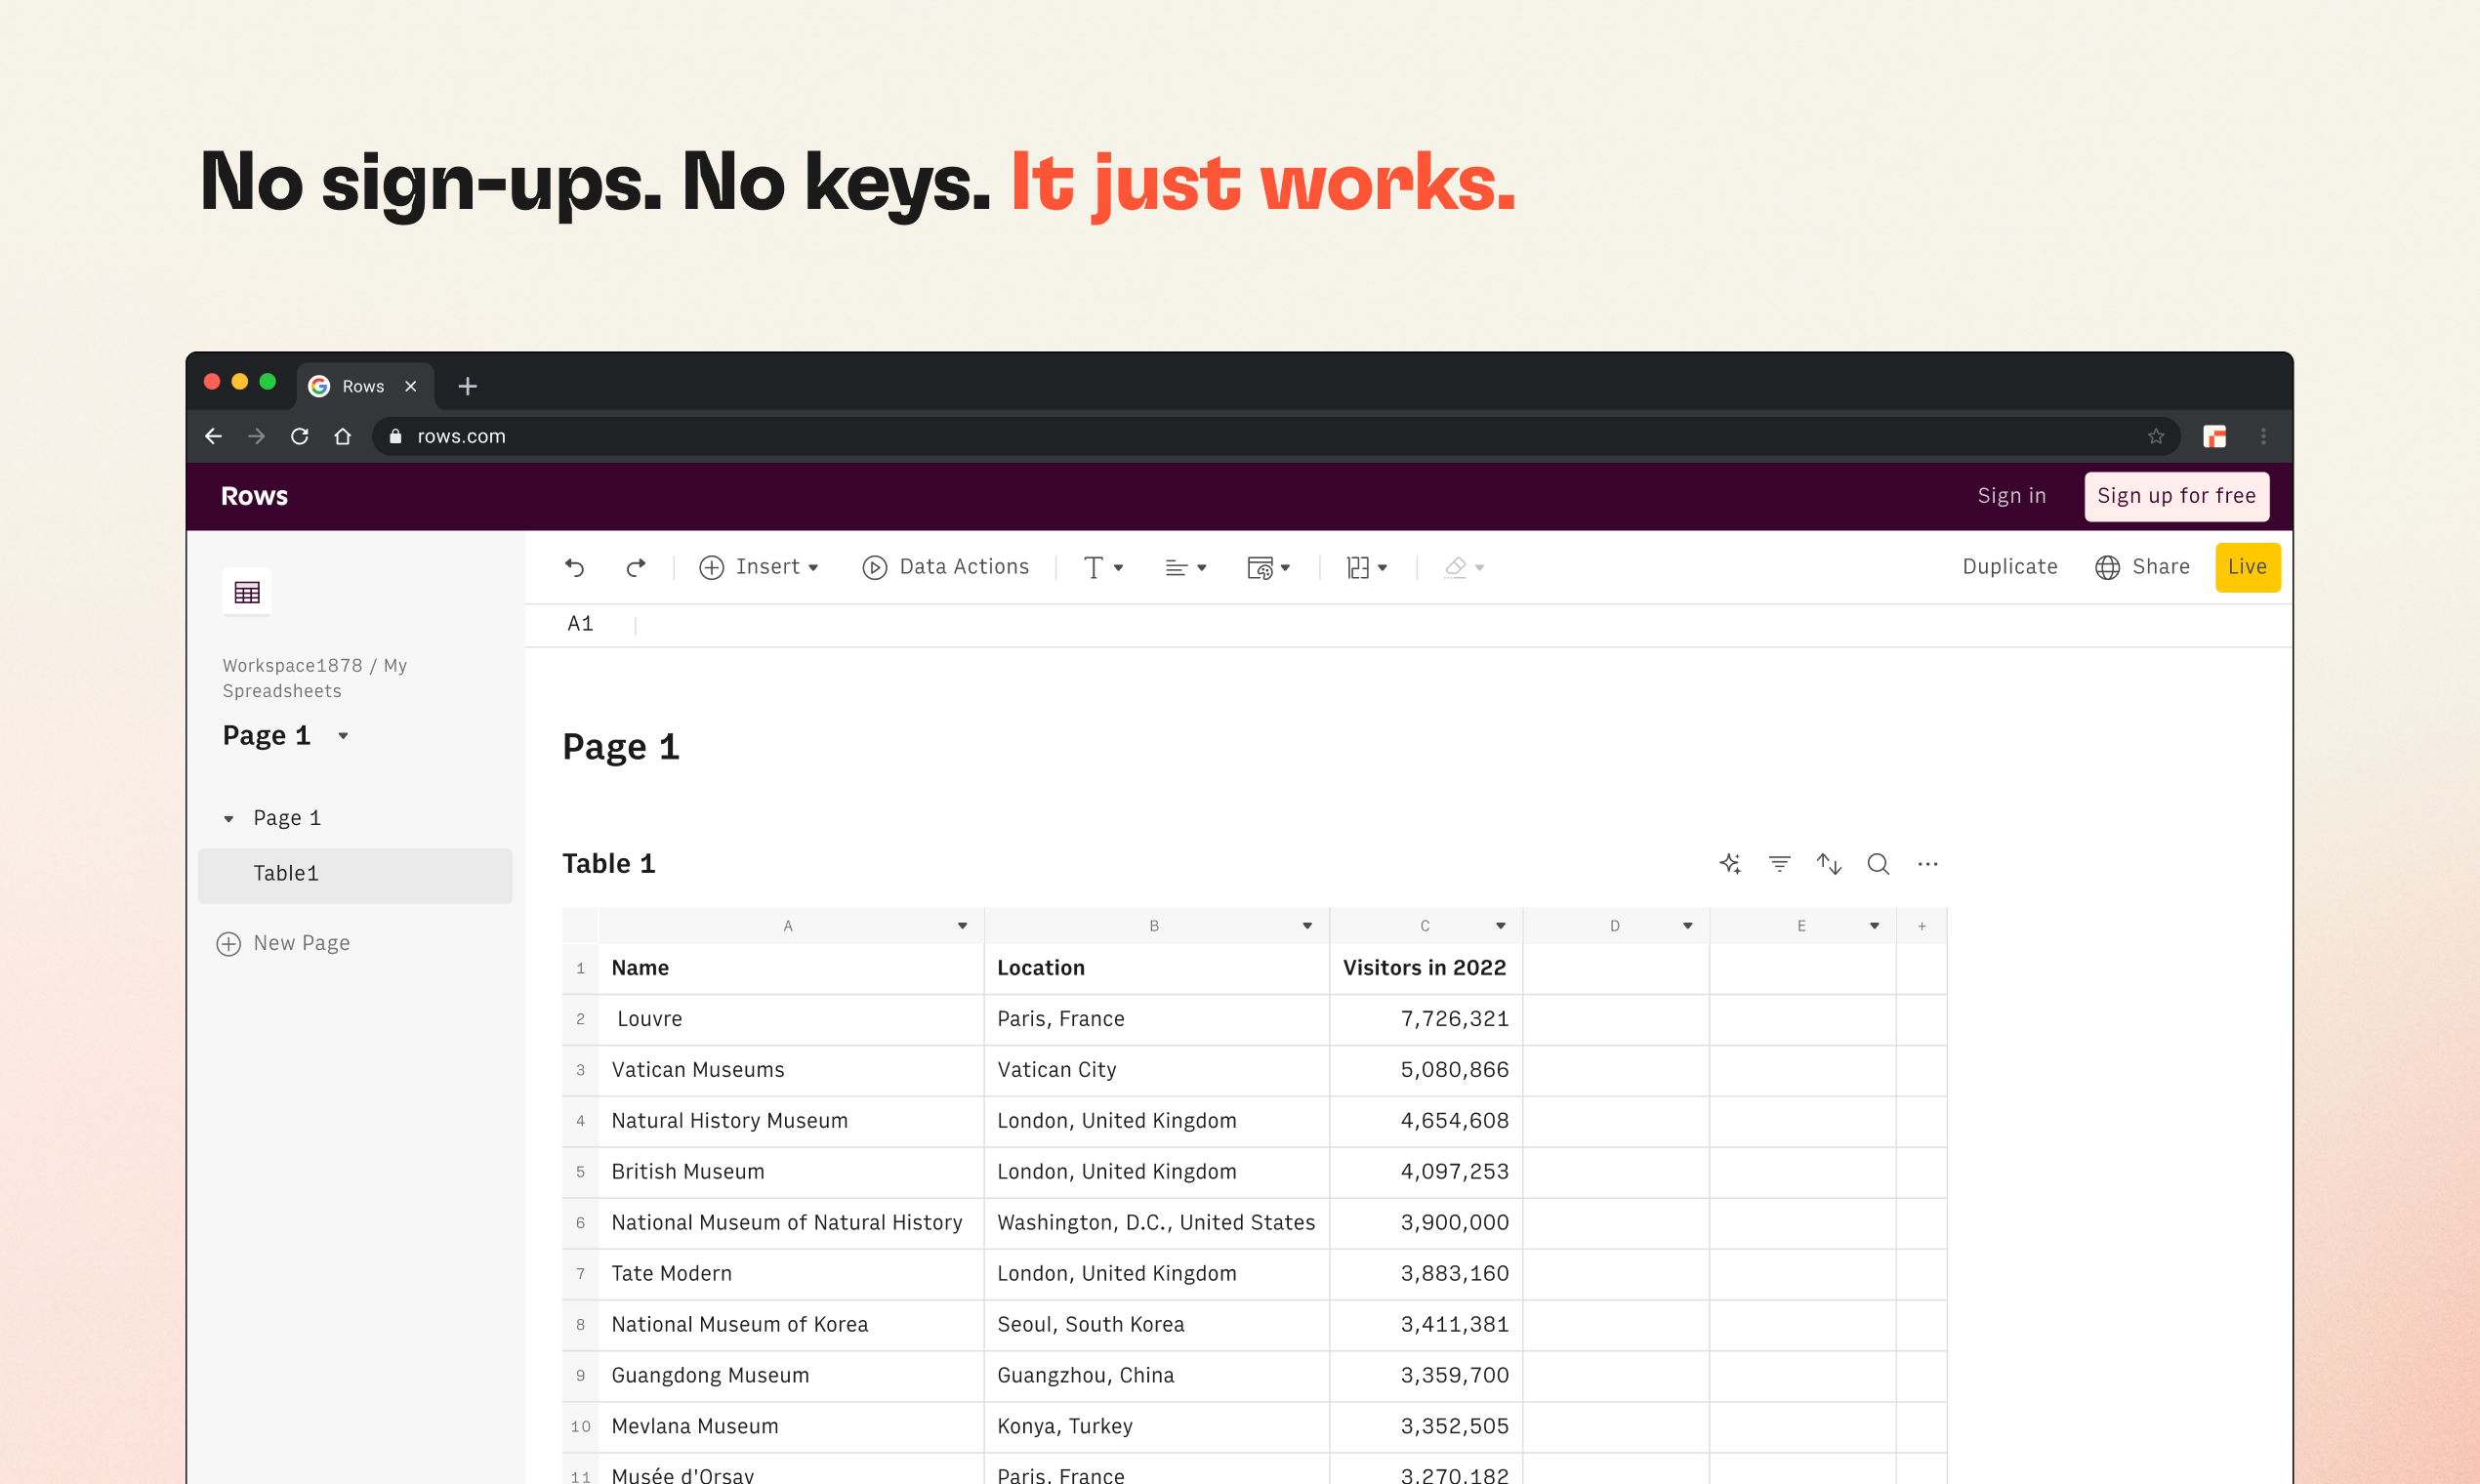The image size is (2480, 1484).
Task: Open text alignment dropdown
Action: tap(1186, 567)
